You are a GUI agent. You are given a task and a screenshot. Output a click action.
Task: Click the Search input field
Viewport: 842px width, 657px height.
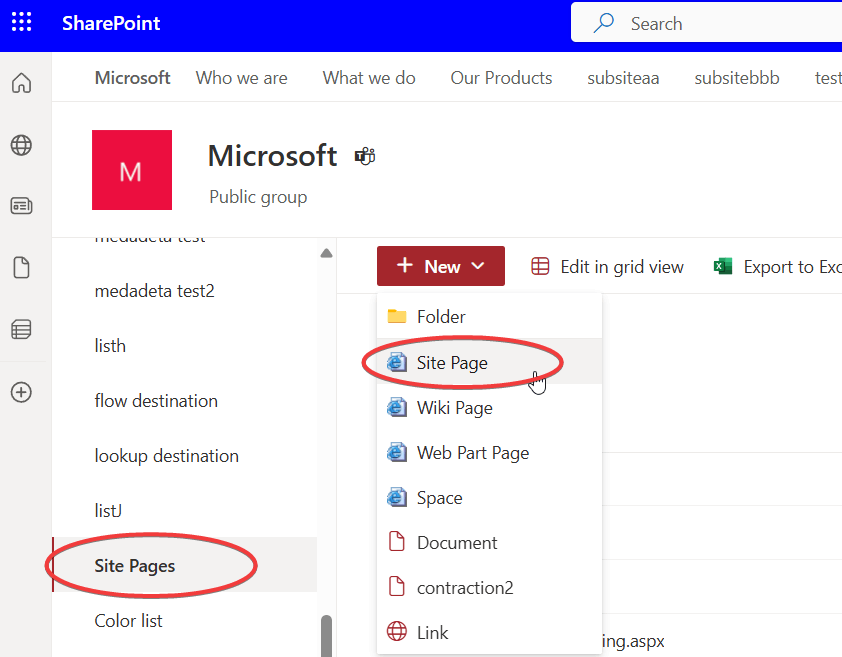706,23
